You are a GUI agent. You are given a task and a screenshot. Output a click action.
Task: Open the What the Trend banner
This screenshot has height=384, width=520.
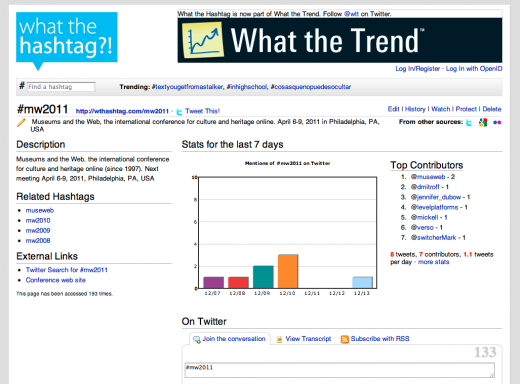[340, 40]
